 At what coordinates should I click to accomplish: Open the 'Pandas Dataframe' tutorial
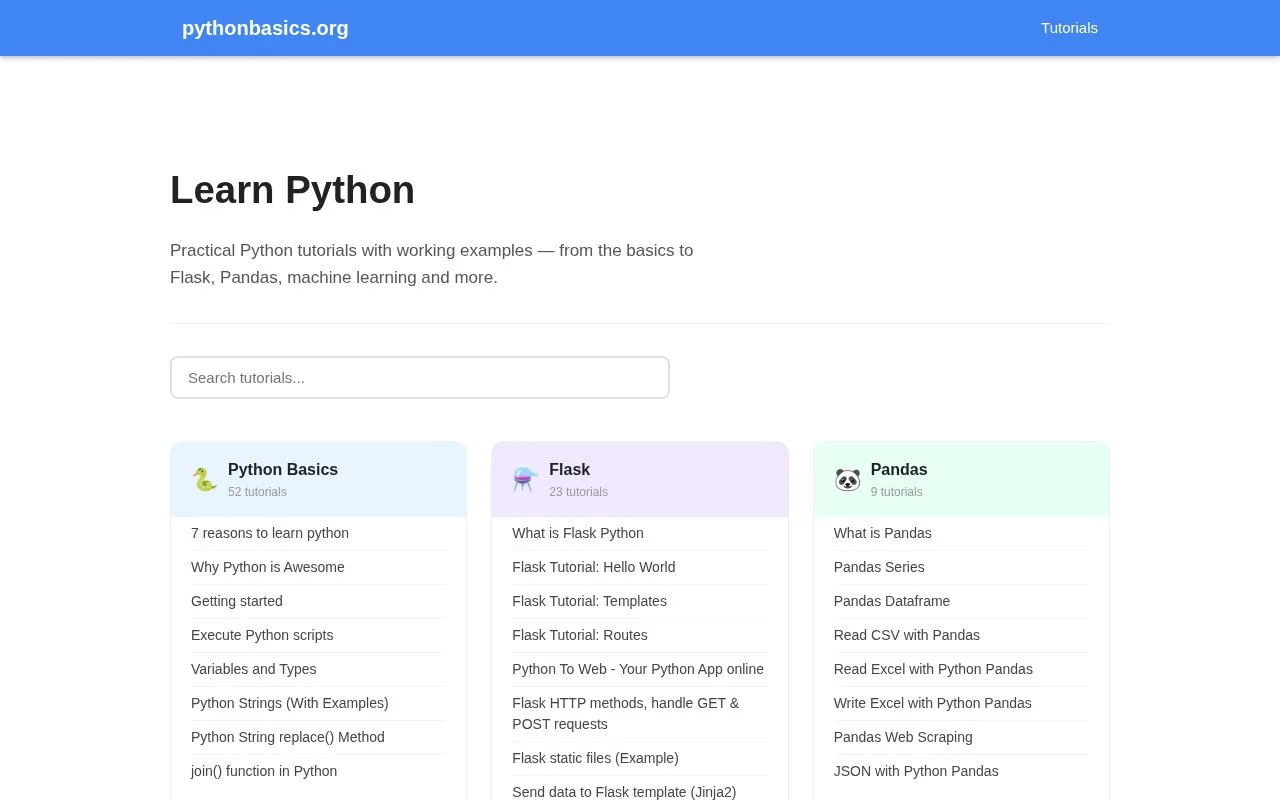(892, 601)
